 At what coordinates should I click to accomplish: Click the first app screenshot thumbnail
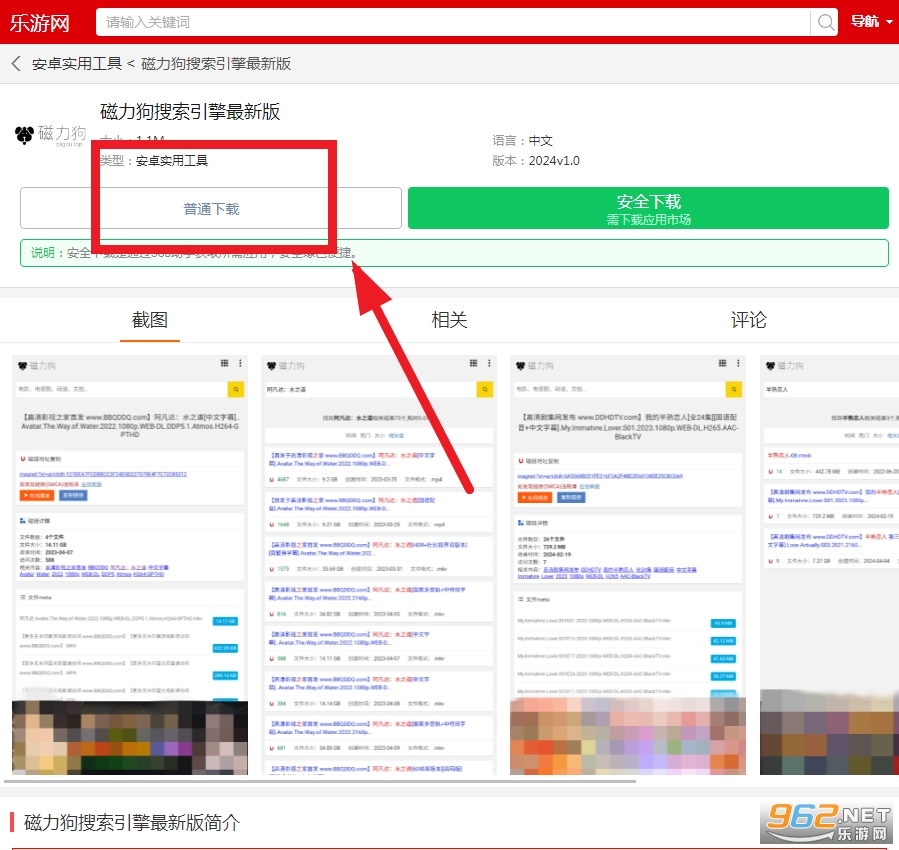[x=128, y=565]
